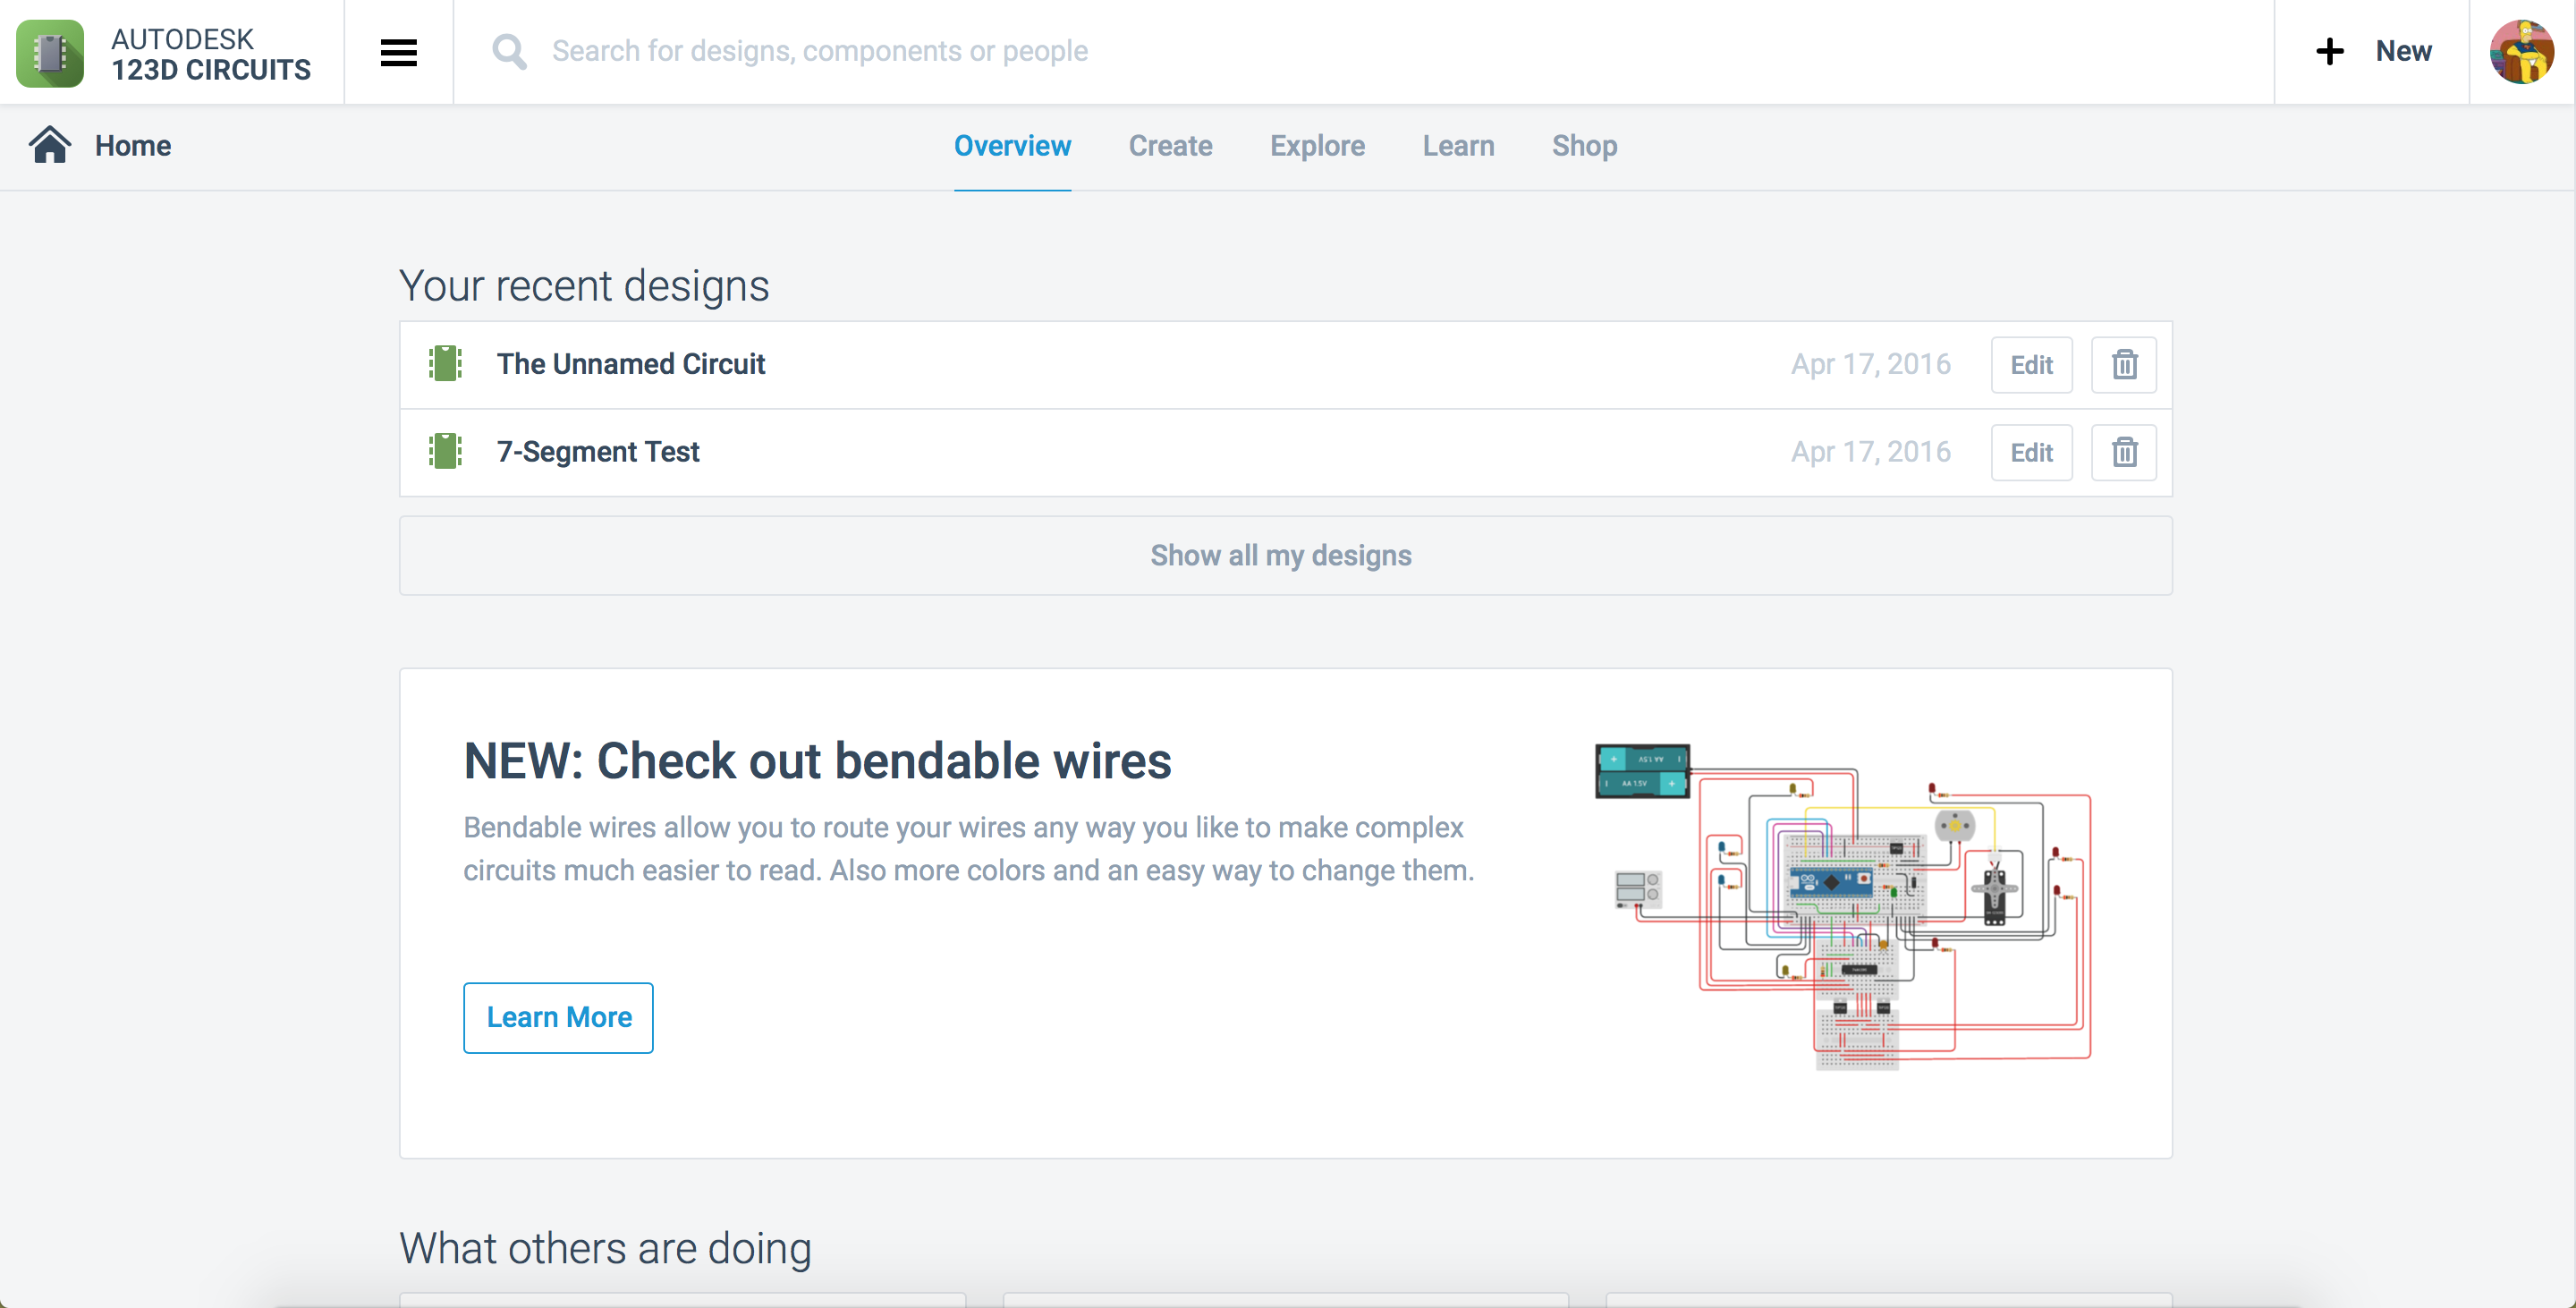The width and height of the screenshot is (2576, 1308).
Task: Edit The Unnamed Circuit design
Action: 2031,365
